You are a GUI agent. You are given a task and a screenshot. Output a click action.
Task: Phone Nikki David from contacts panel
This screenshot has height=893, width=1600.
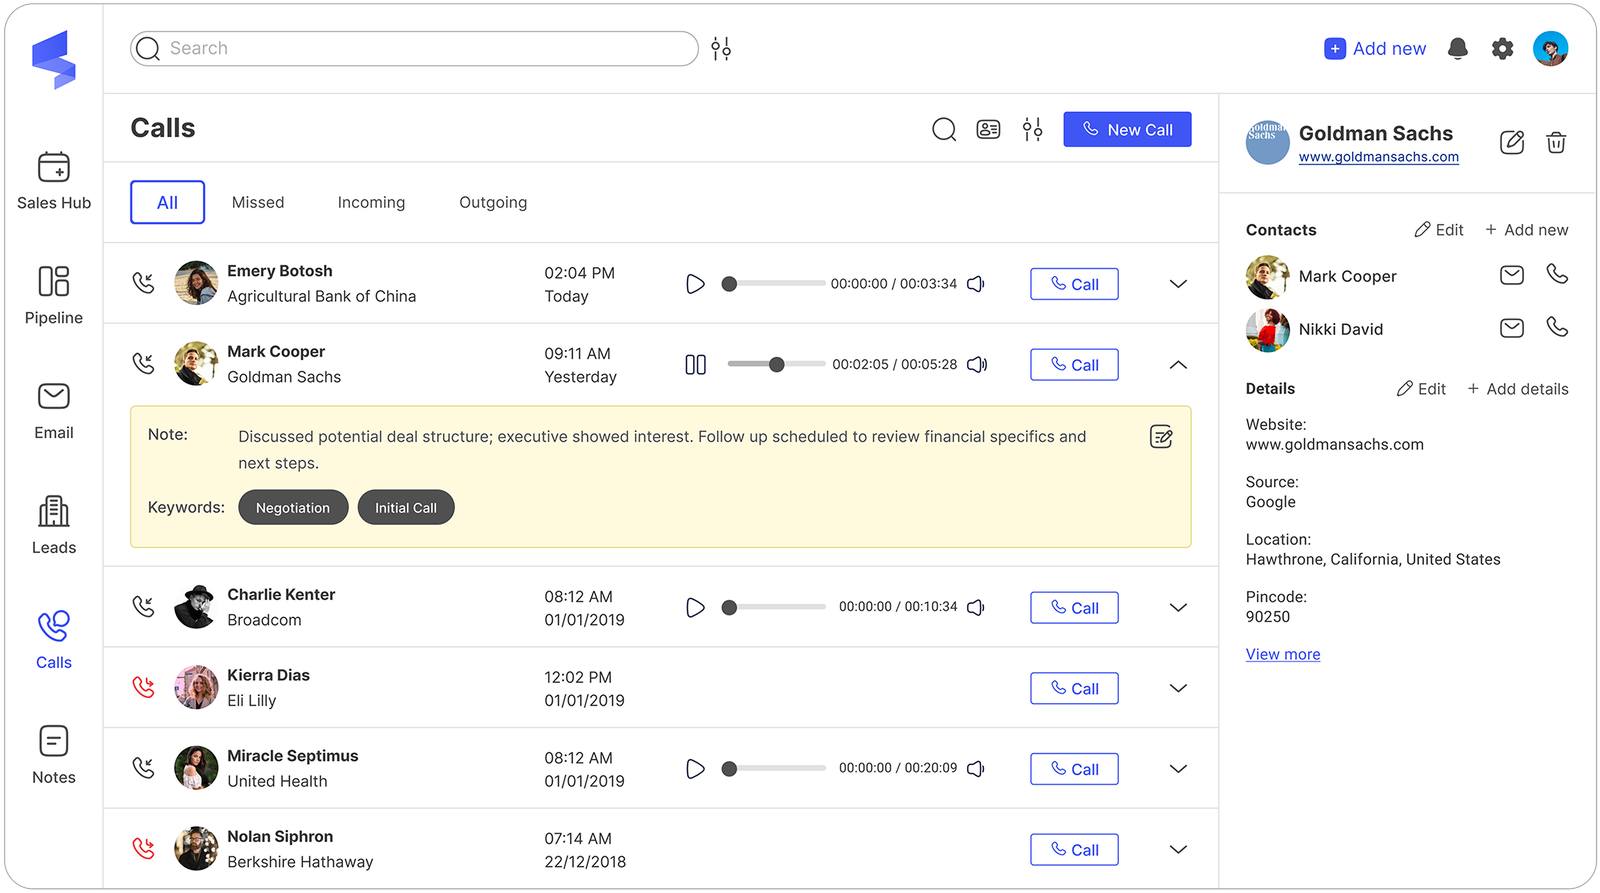[x=1557, y=328]
